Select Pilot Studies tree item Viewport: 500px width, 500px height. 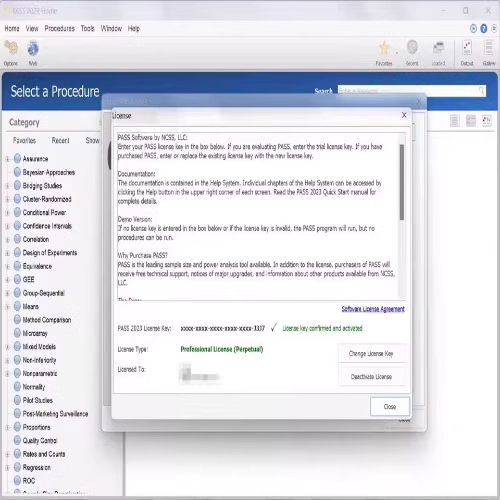pos(38,400)
